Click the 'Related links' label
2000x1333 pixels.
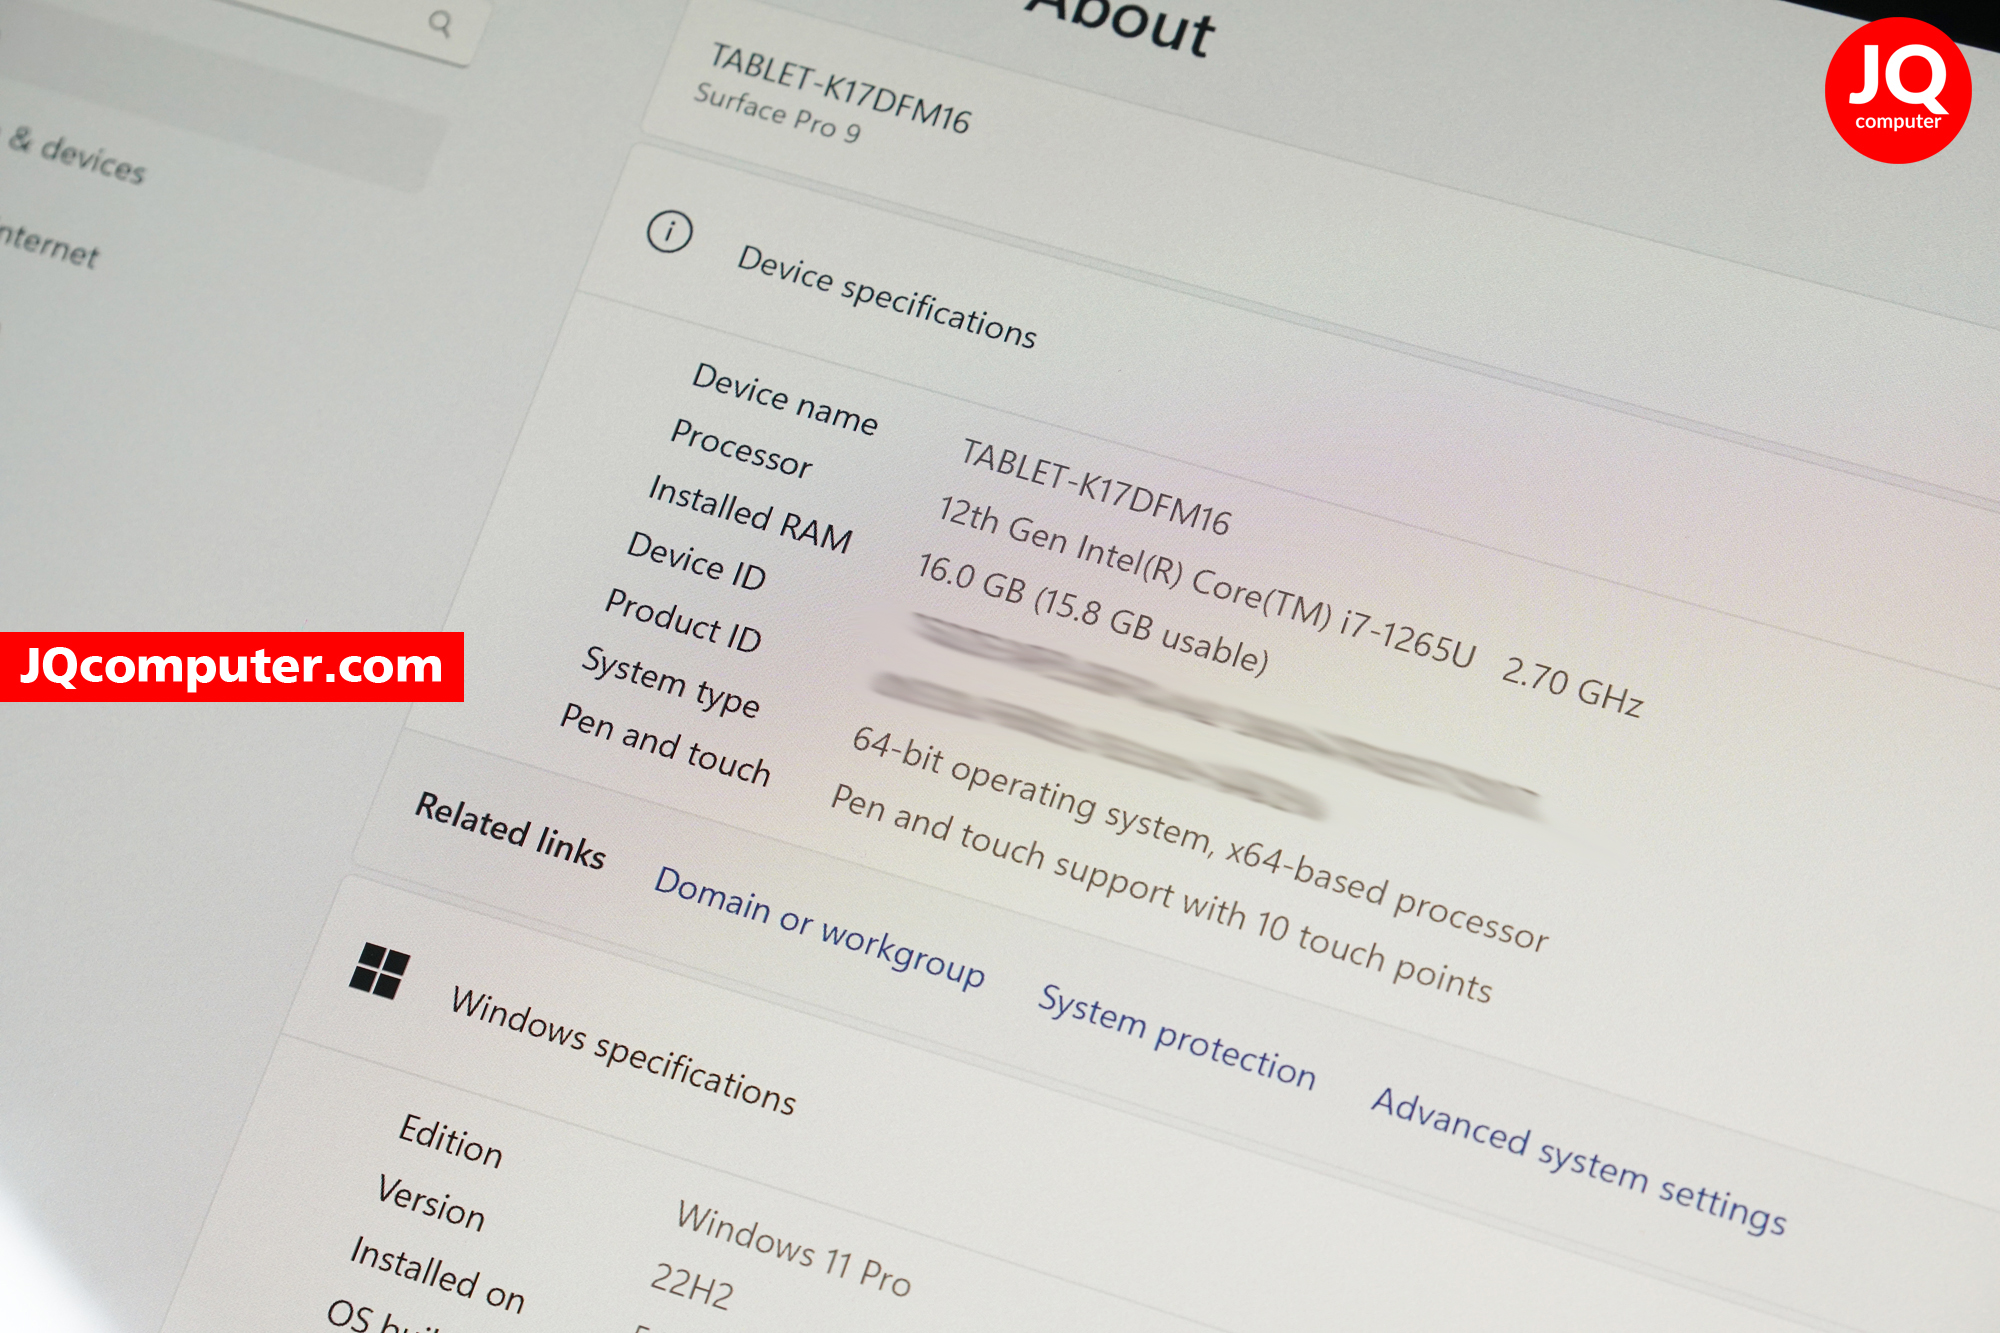[510, 830]
